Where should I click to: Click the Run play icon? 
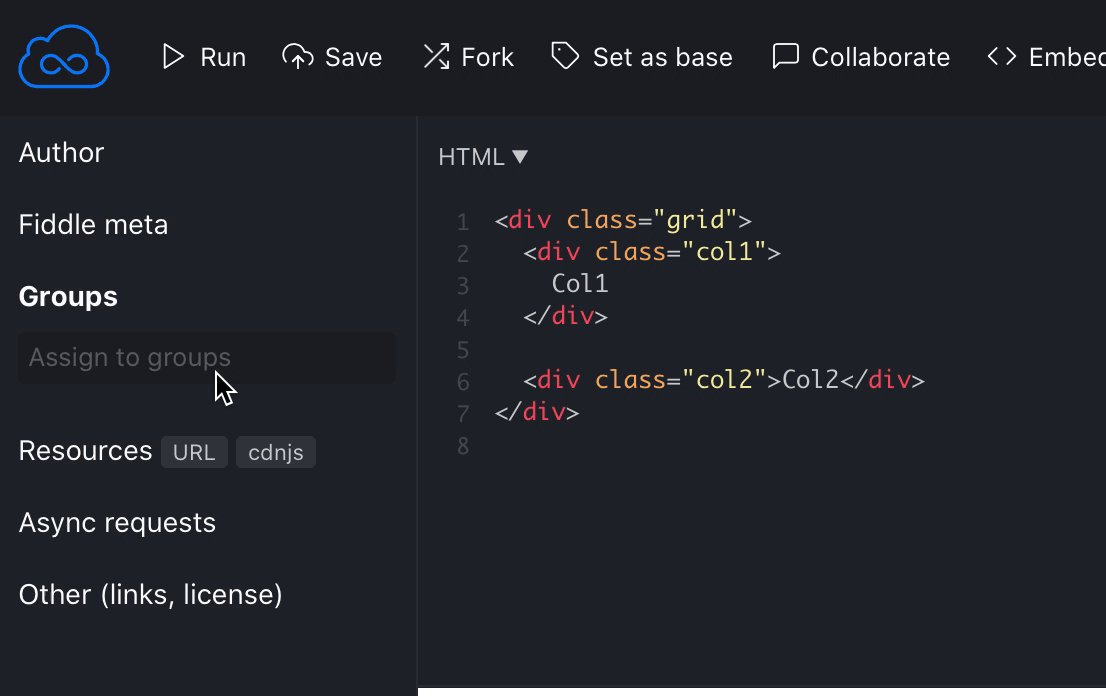coord(173,56)
